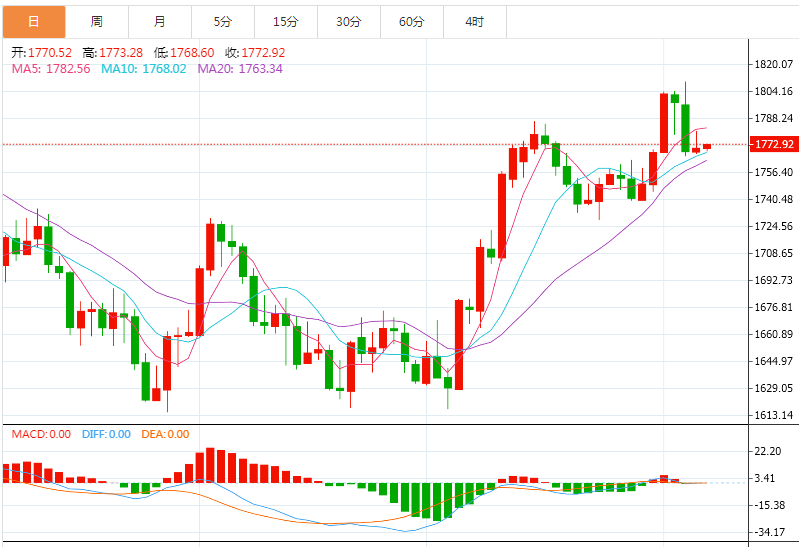
Task: Click the 1676.81 price axis label
Action: [x=774, y=307]
